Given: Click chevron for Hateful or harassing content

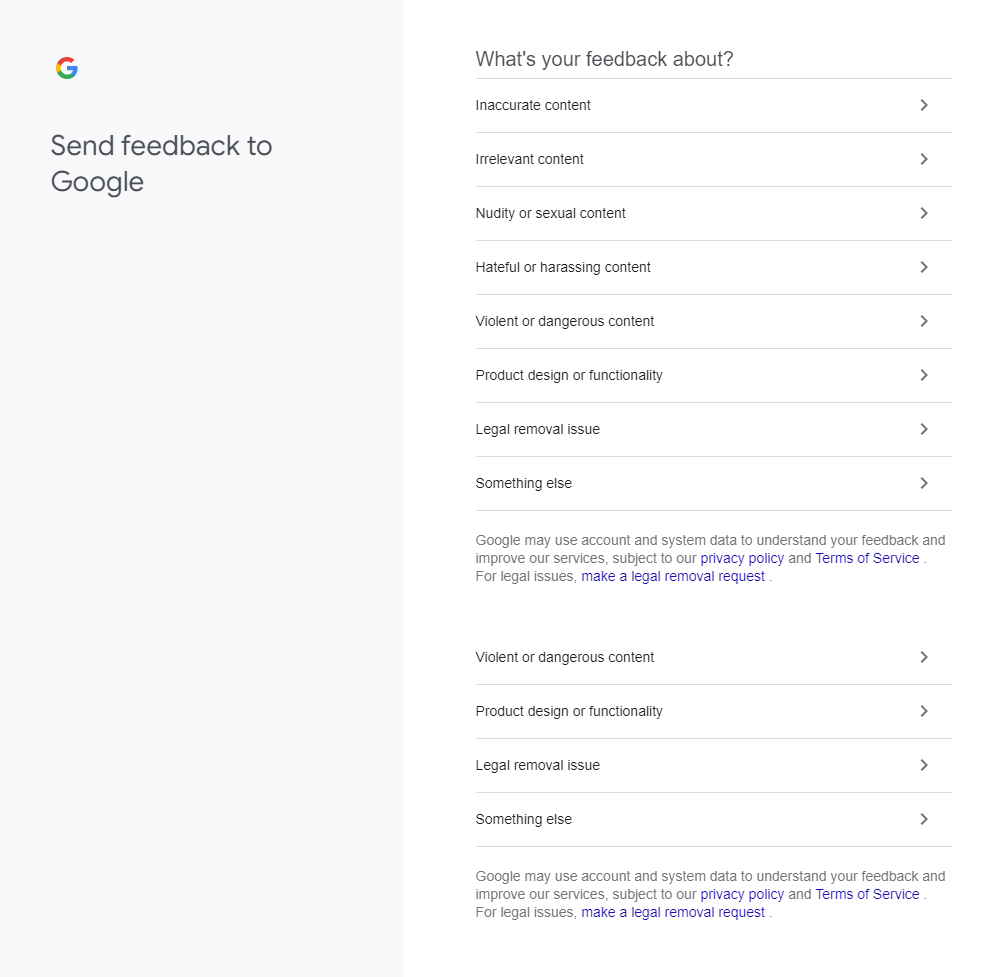Looking at the screenshot, I should point(924,267).
